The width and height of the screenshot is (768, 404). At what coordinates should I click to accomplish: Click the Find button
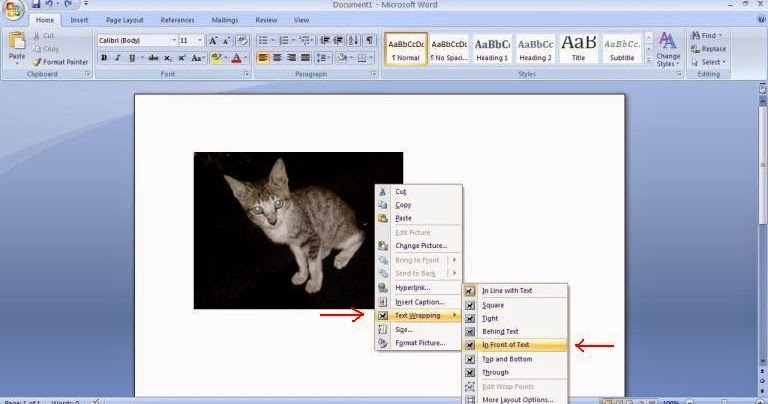pos(706,36)
